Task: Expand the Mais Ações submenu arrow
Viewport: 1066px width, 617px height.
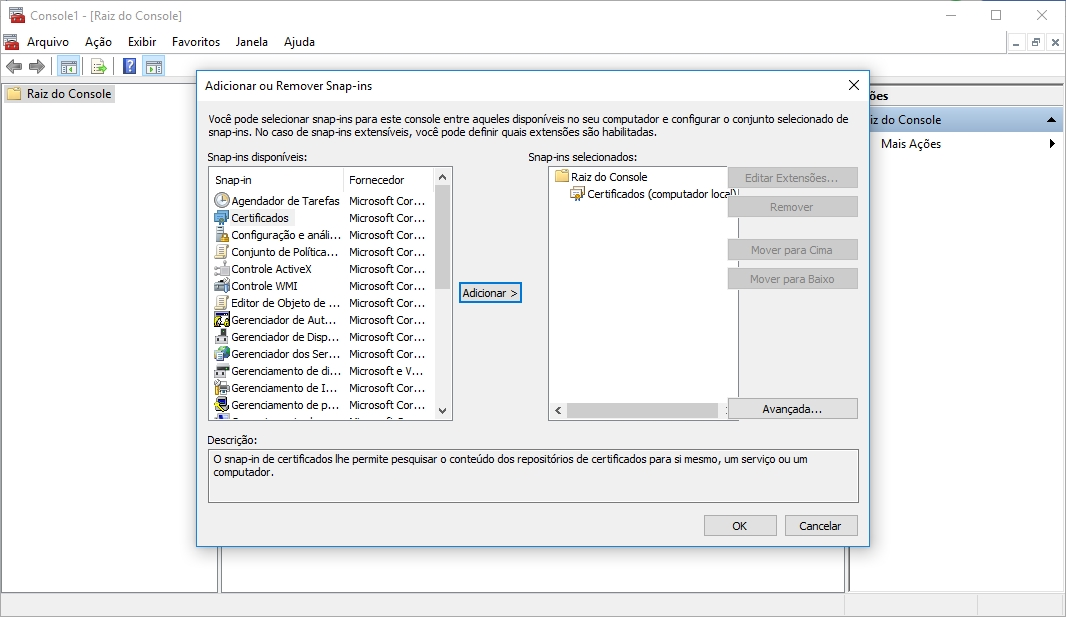Action: [1052, 143]
